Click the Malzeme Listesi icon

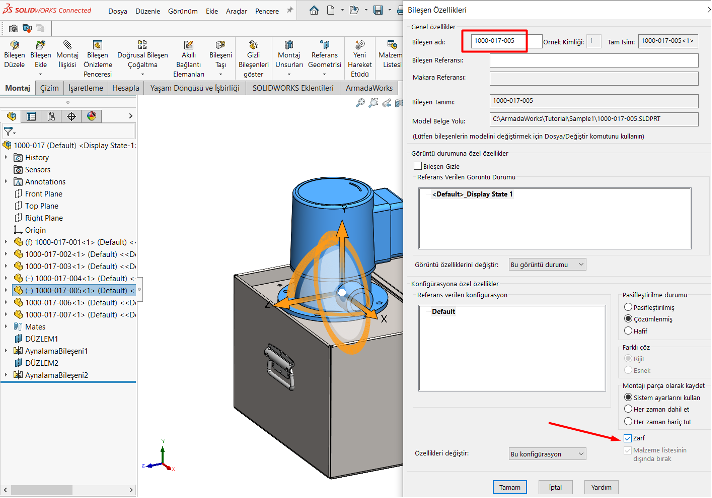391,45
